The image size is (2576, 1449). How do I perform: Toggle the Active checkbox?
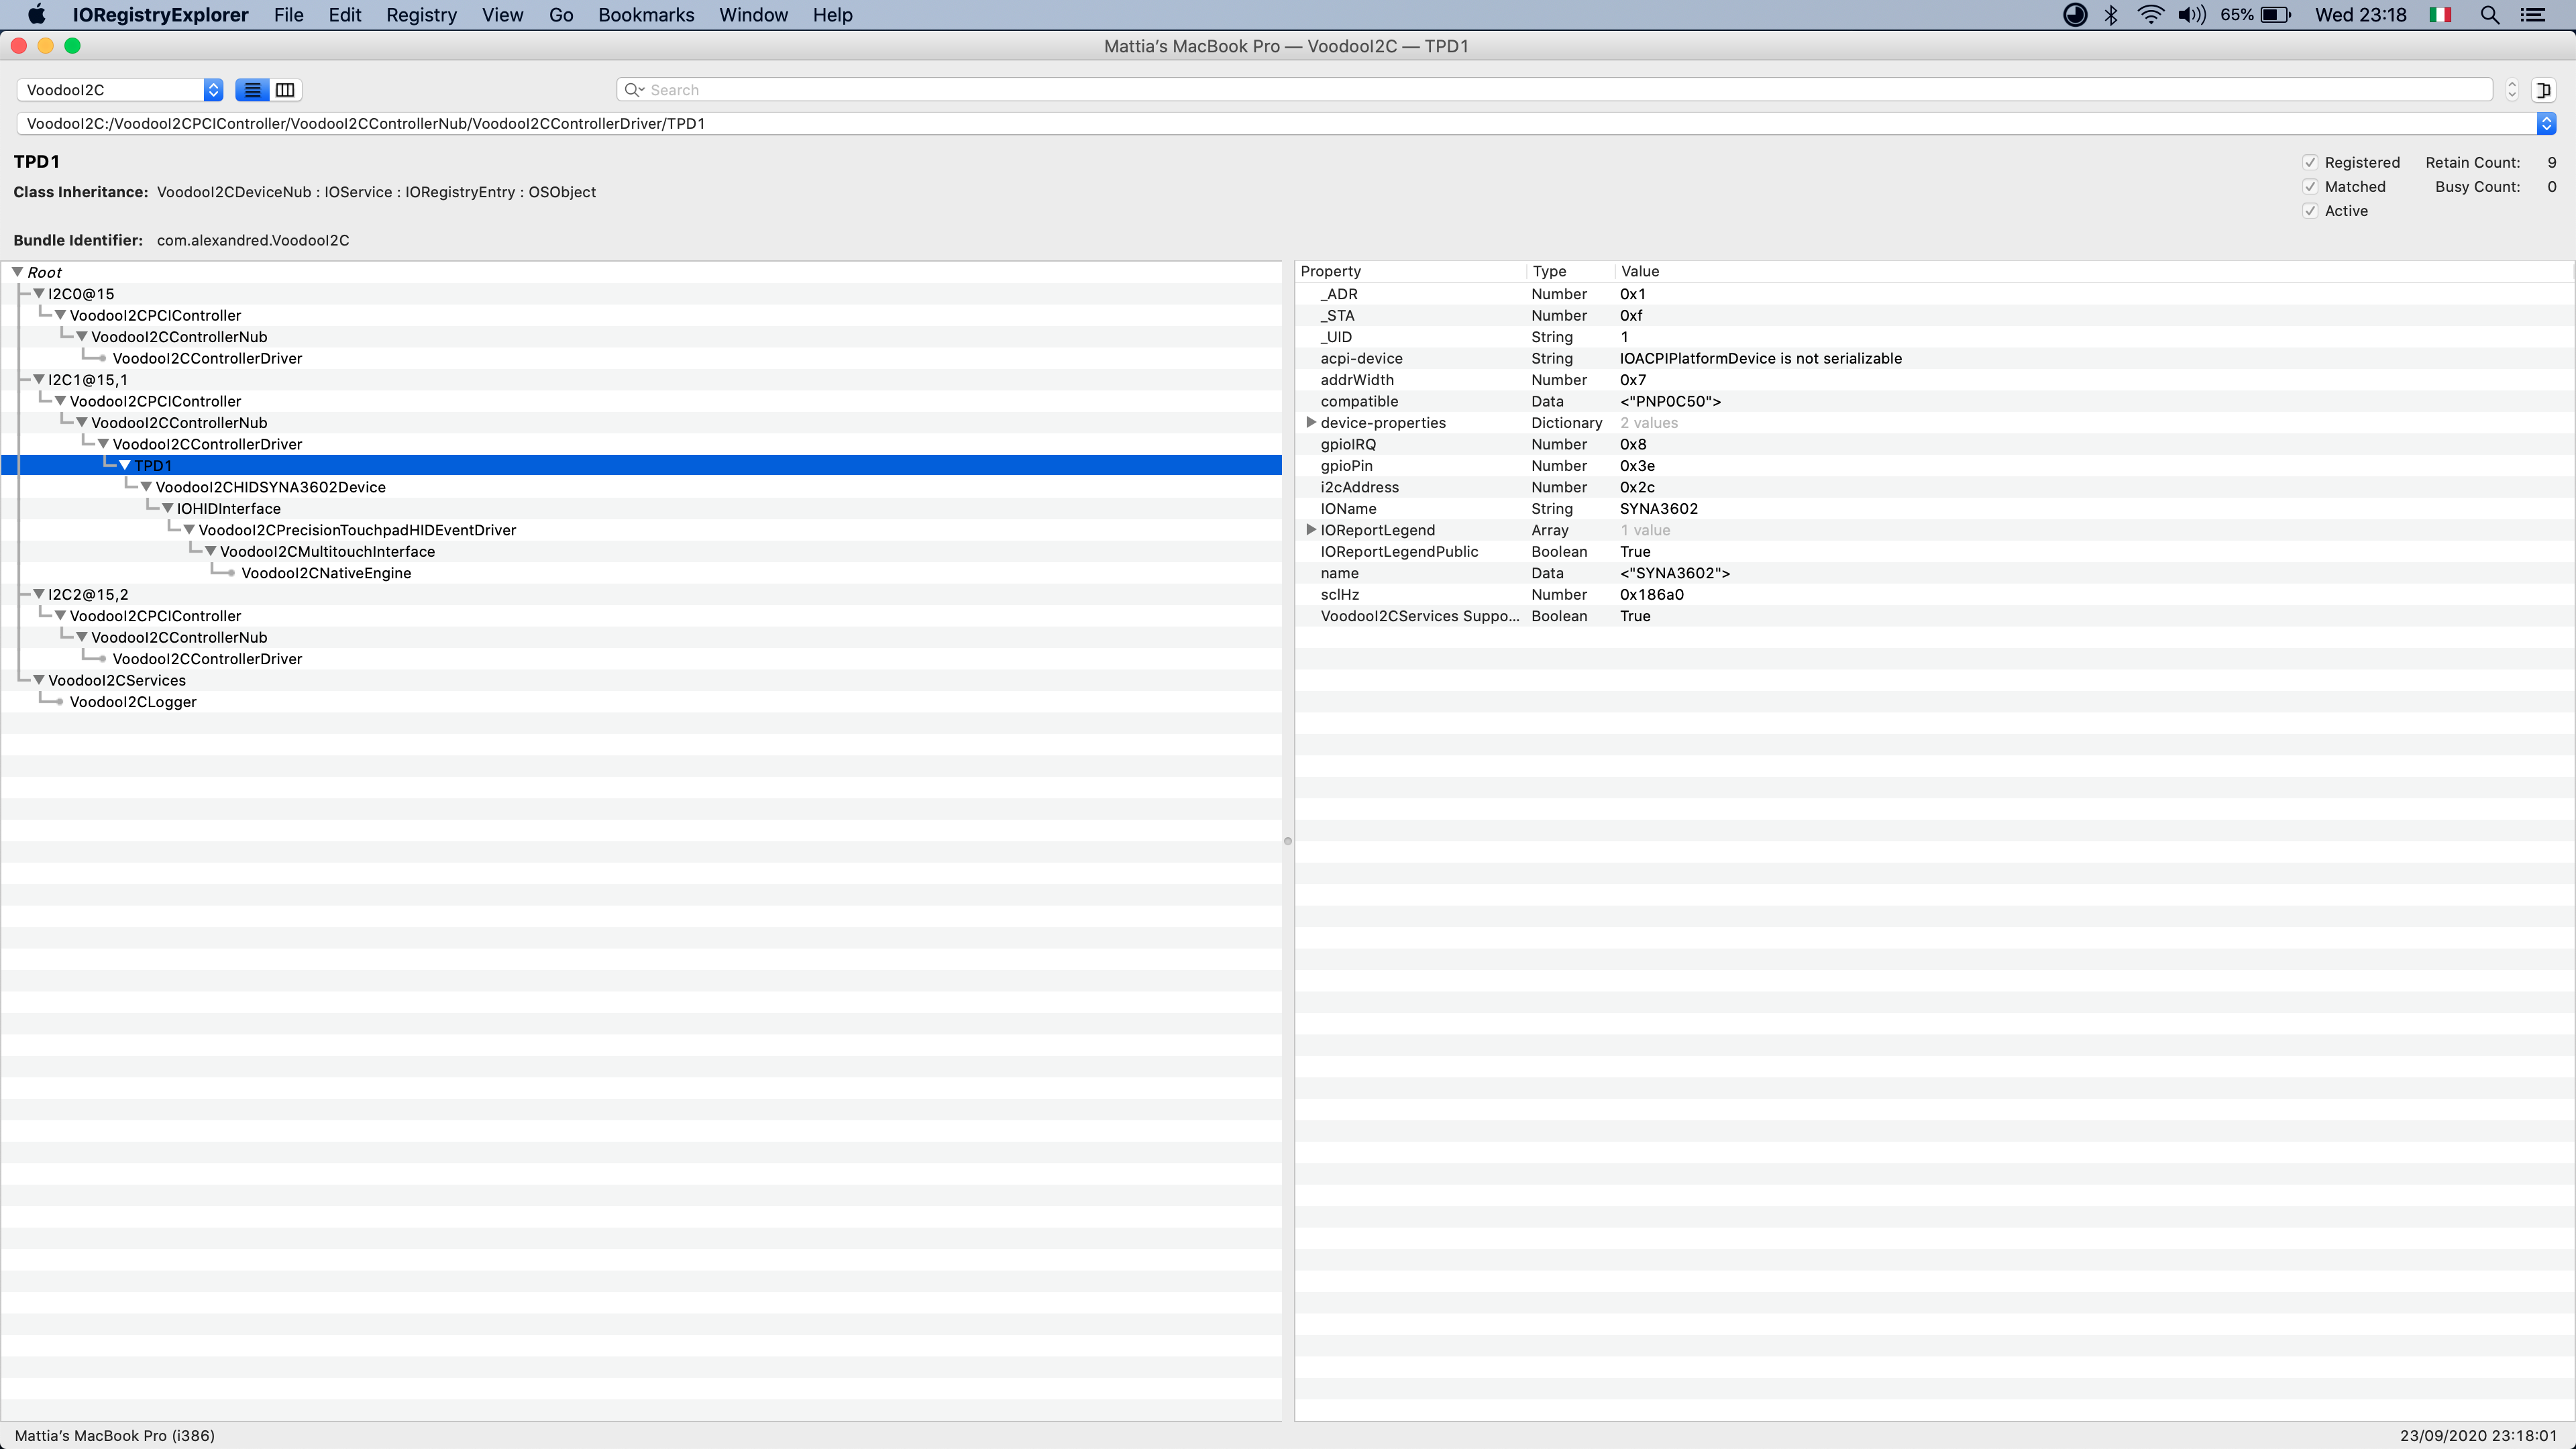point(2310,211)
